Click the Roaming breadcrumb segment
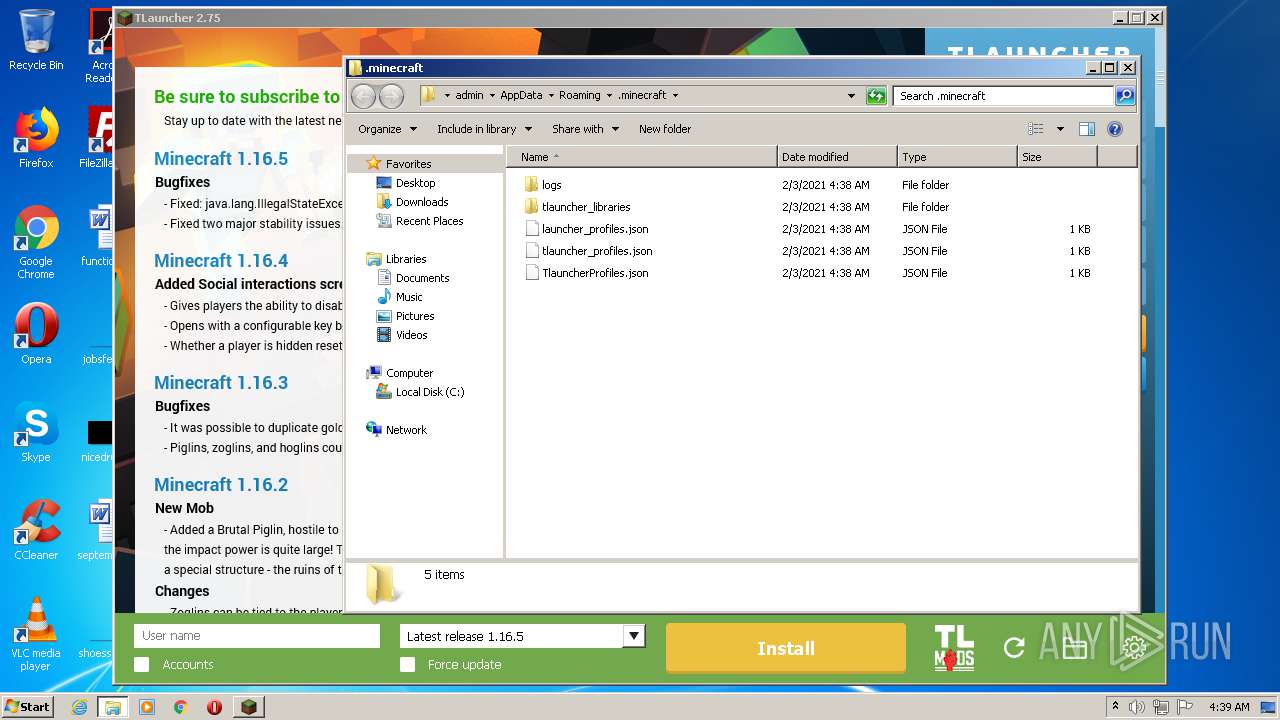The image size is (1280, 720). [x=580, y=96]
